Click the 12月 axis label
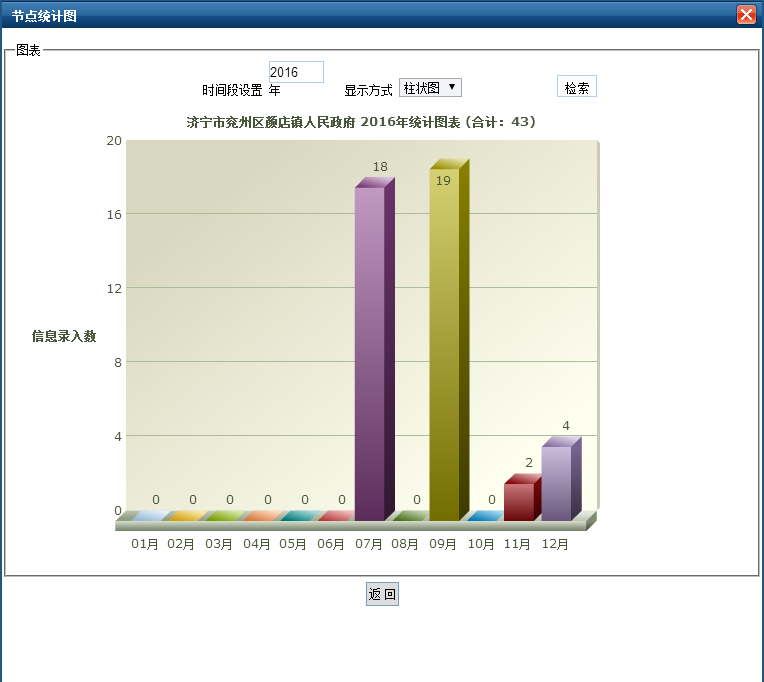The image size is (764, 682). coord(556,544)
